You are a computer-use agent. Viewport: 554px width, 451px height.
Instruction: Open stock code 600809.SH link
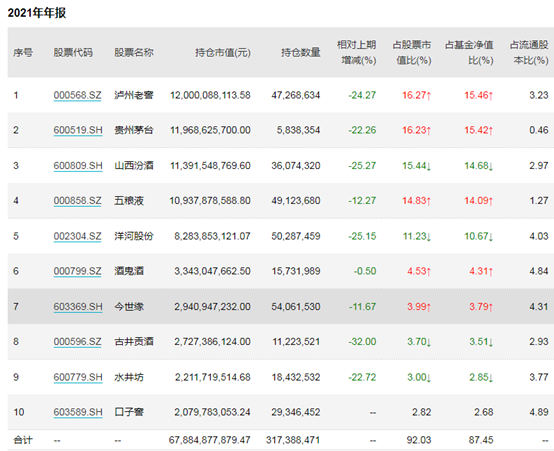(78, 165)
